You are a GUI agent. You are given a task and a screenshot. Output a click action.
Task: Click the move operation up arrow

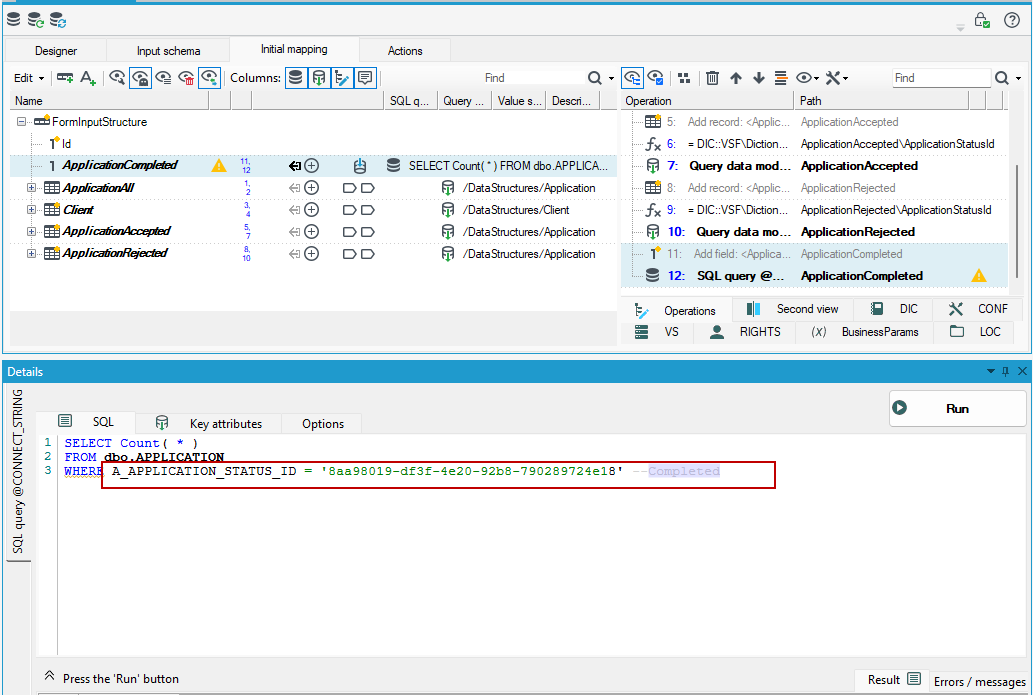click(x=736, y=78)
